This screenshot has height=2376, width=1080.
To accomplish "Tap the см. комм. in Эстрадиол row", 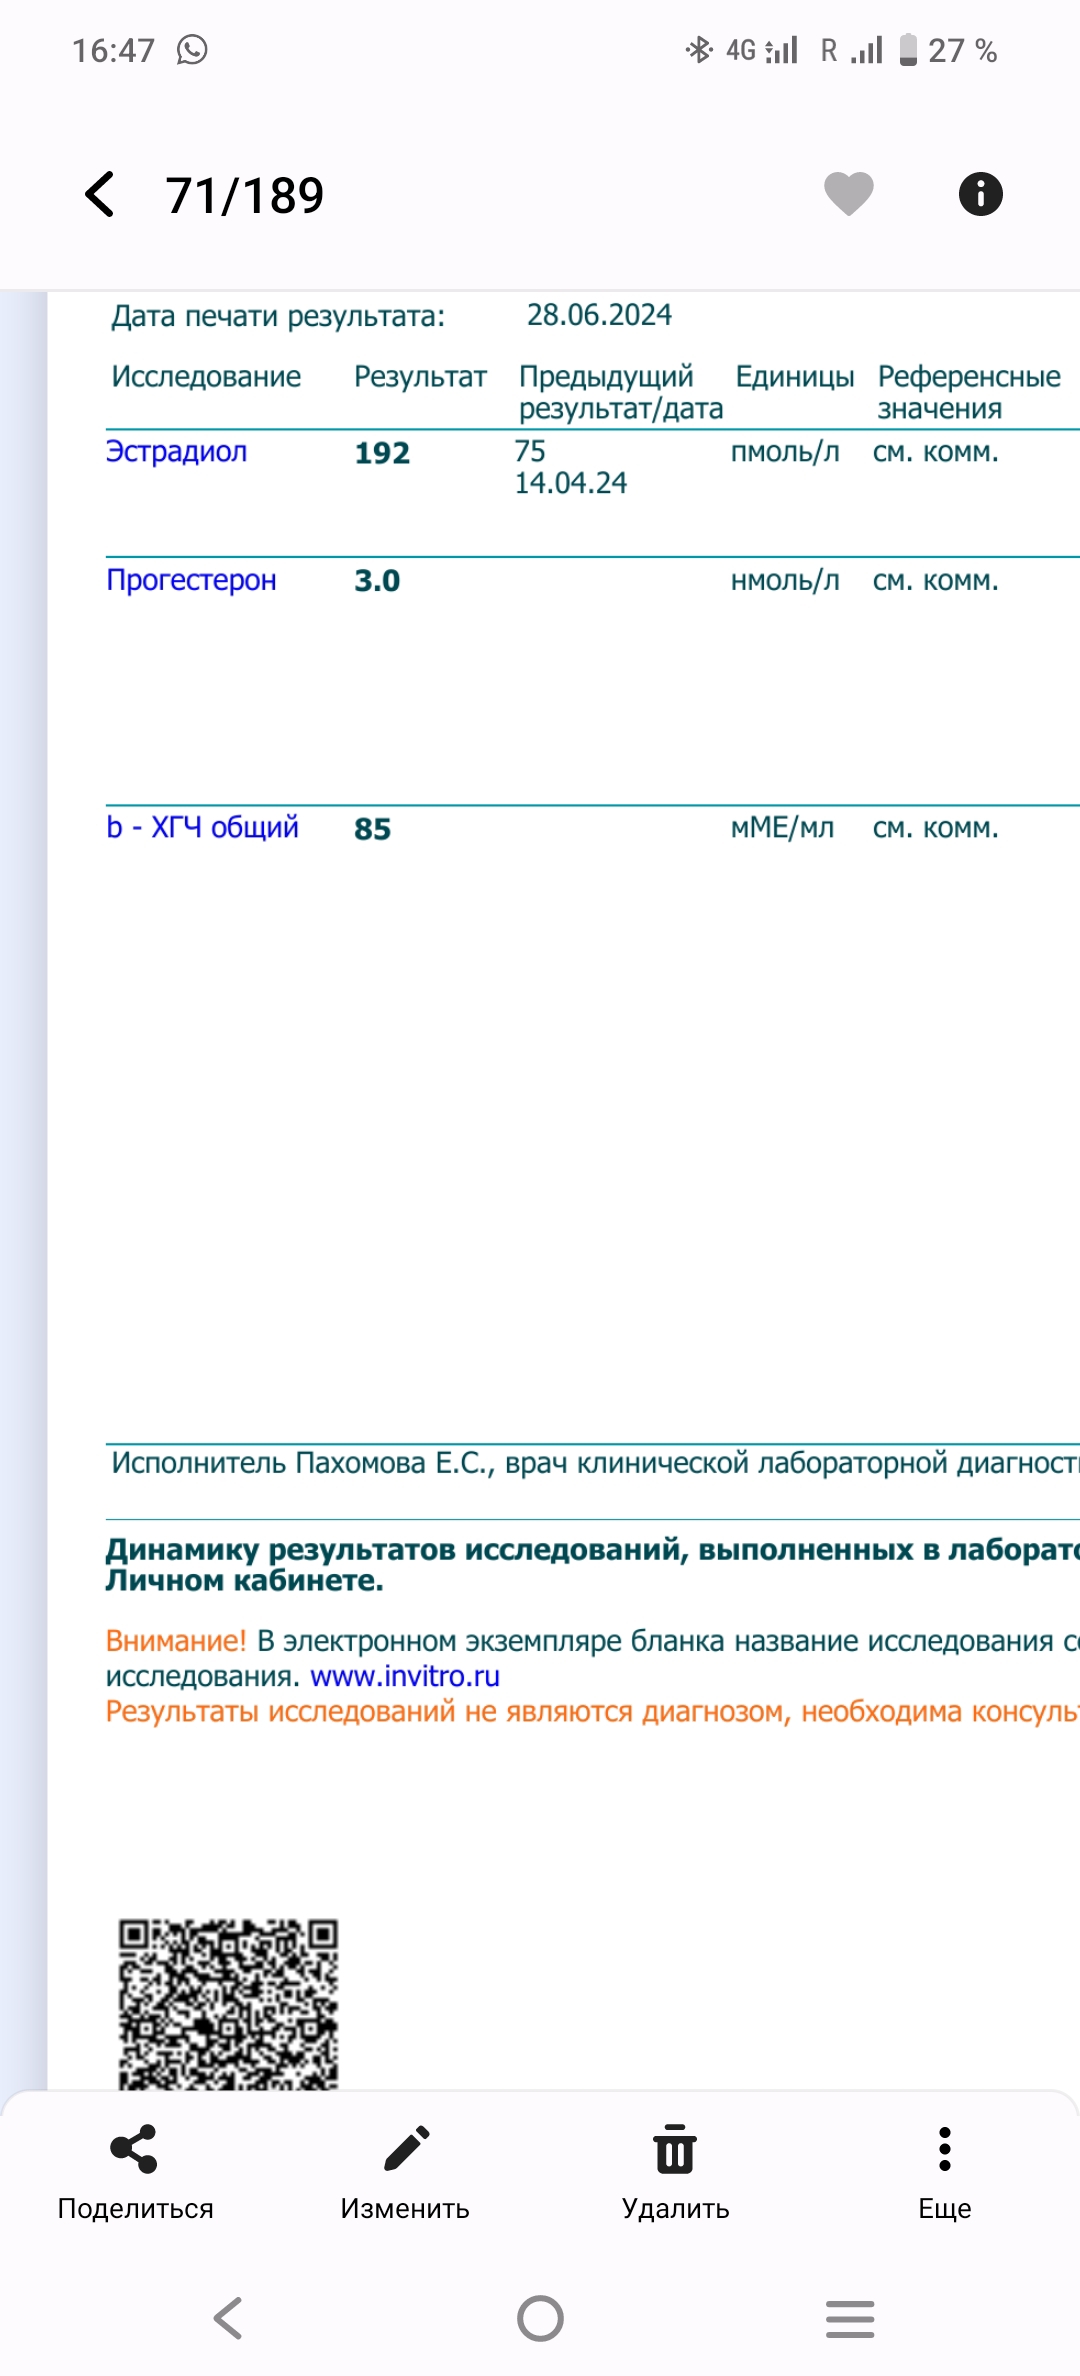I will click(936, 453).
